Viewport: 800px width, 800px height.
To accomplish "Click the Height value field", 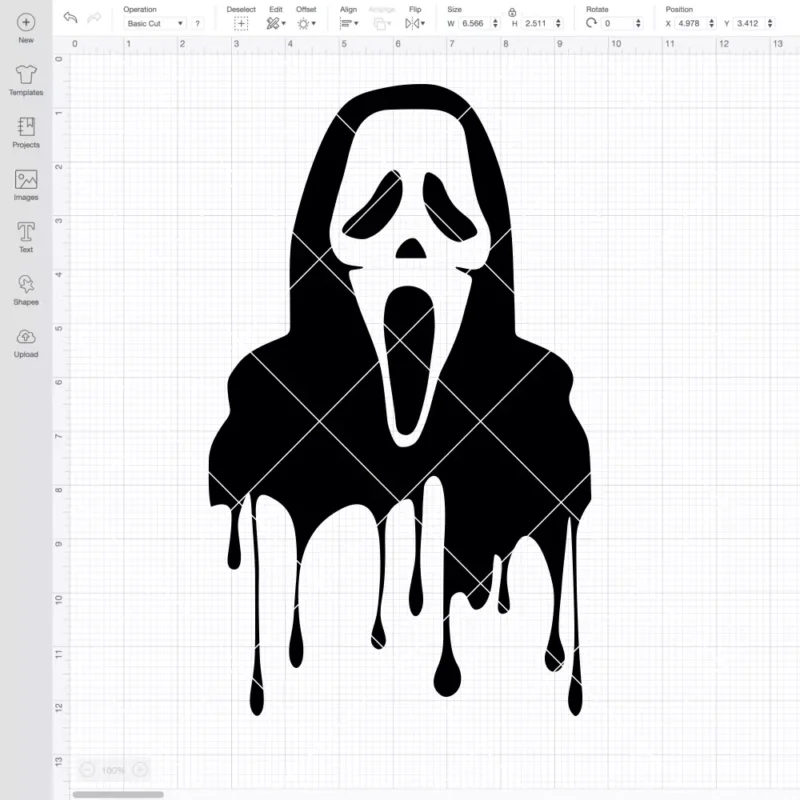I will click(x=537, y=23).
